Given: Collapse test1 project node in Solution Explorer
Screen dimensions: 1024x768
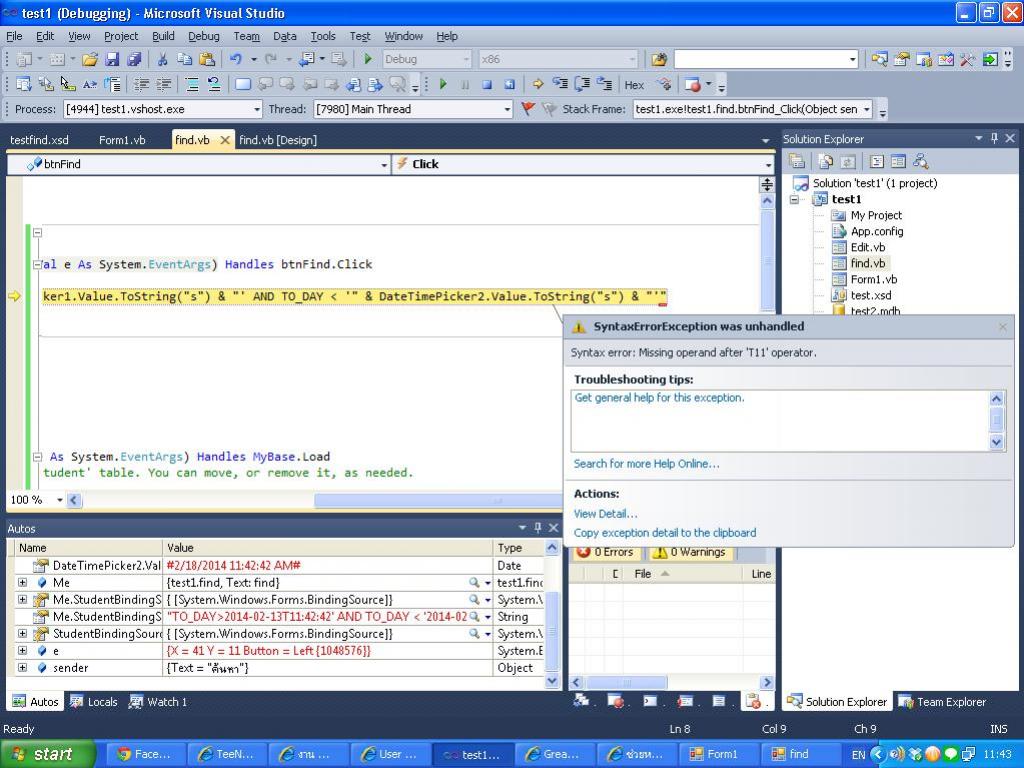Looking at the screenshot, I should click(x=794, y=199).
